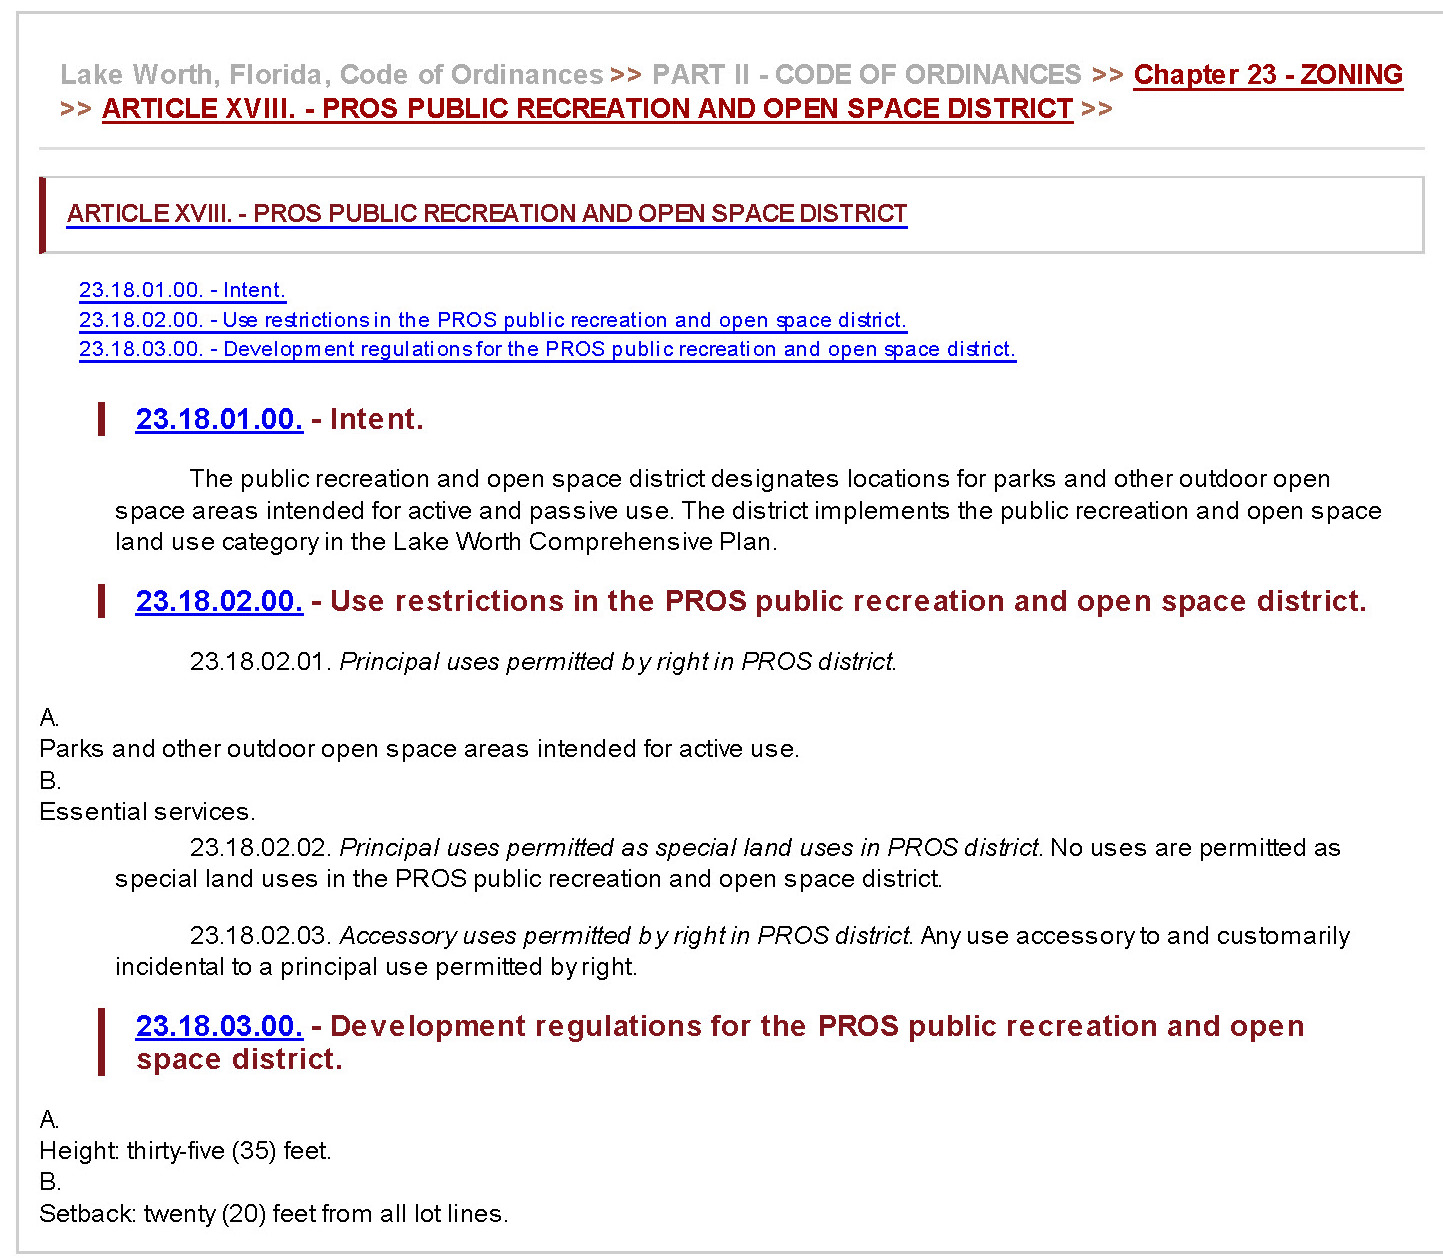Click 23.18.03.00. link in the Development regulations heading
The width and height of the screenshot is (1443, 1259).
click(x=219, y=1026)
